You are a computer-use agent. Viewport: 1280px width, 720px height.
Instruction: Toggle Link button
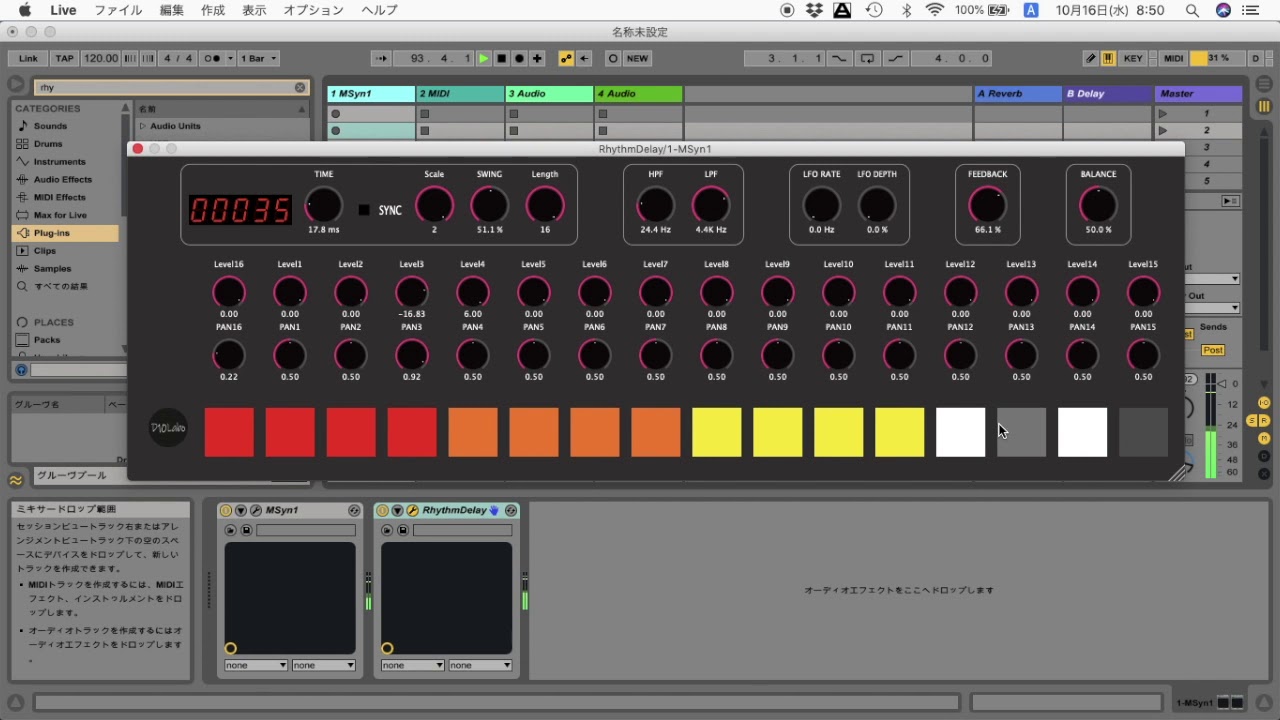(x=28, y=58)
